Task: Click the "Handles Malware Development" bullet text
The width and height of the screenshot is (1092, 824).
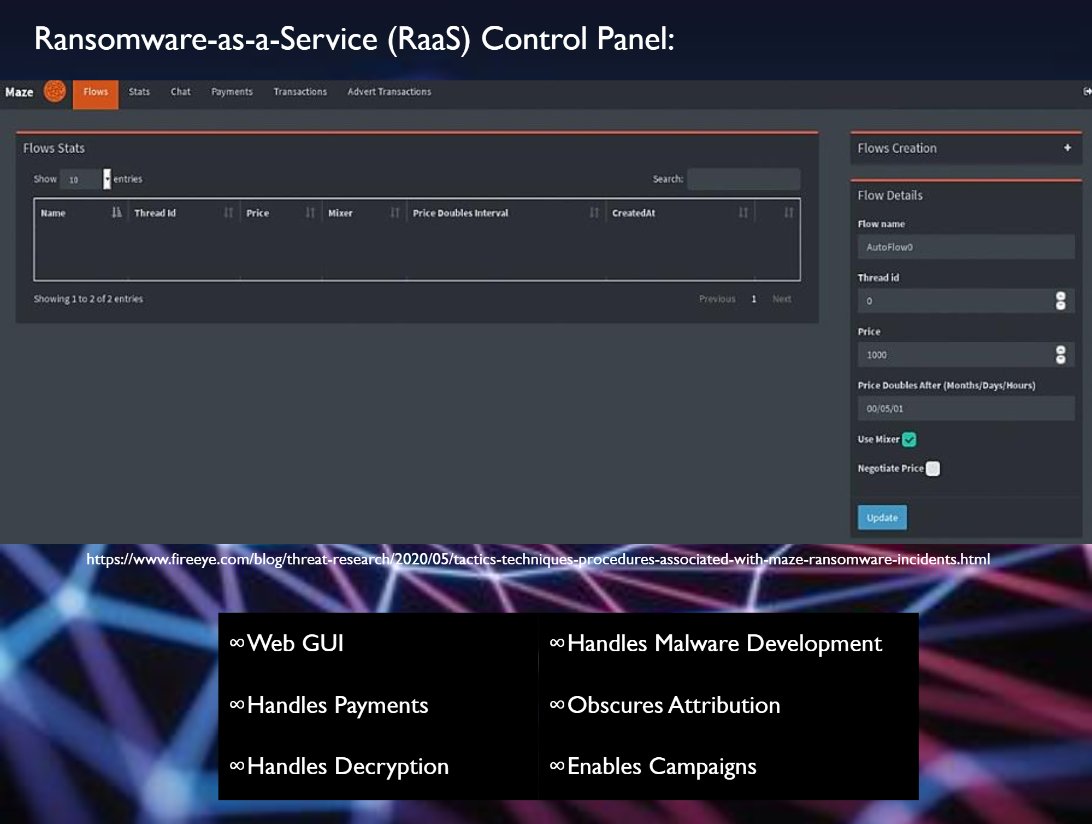Action: coord(725,643)
